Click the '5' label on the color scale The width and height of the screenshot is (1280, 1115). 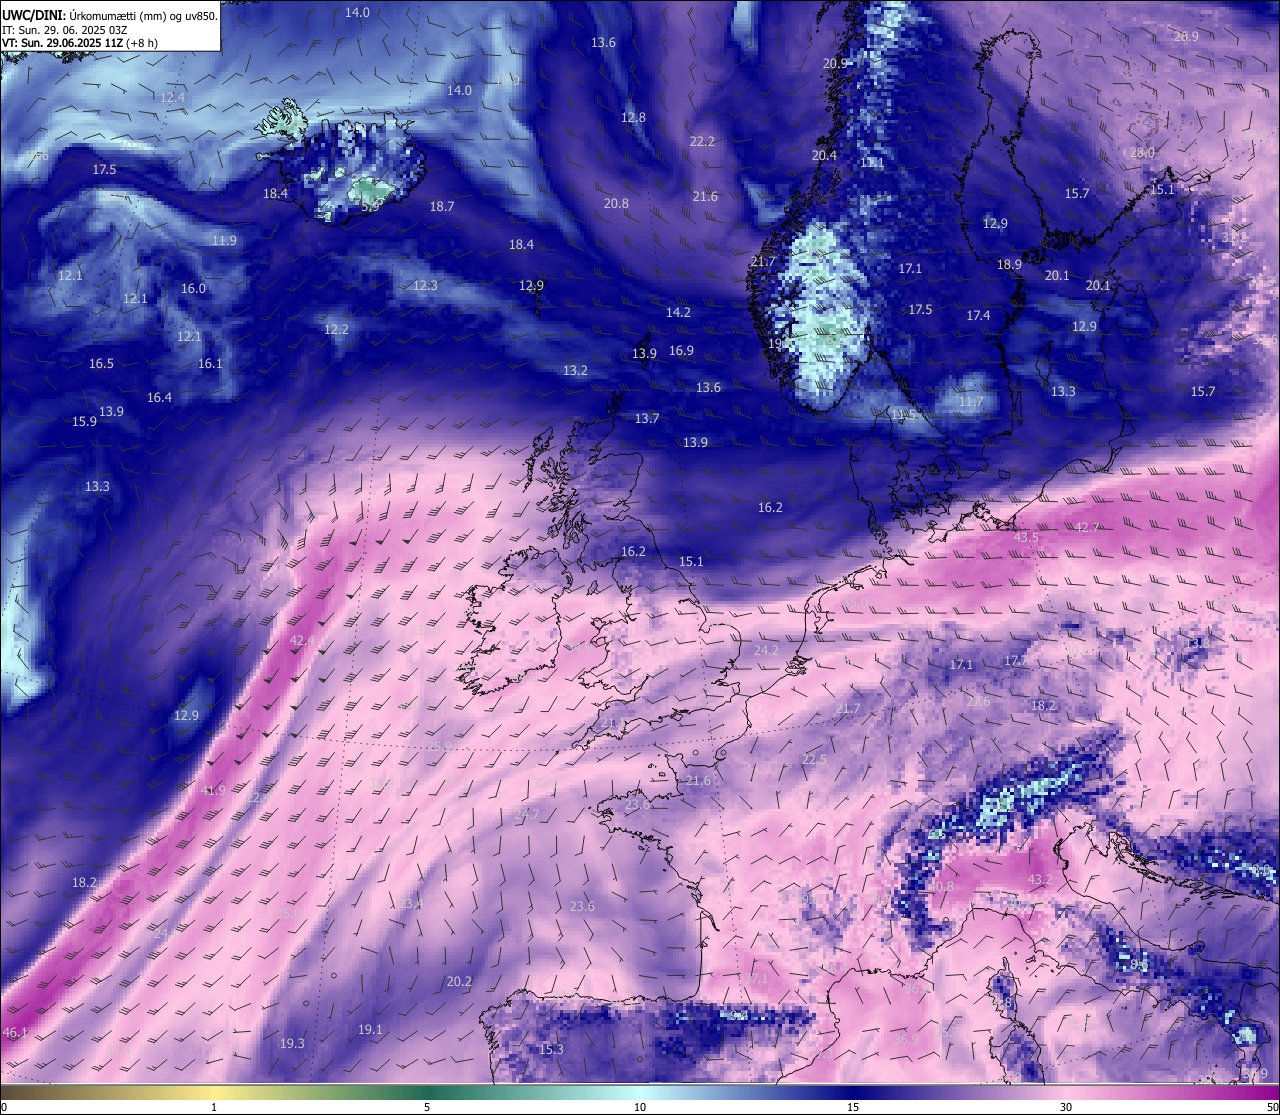427,1107
